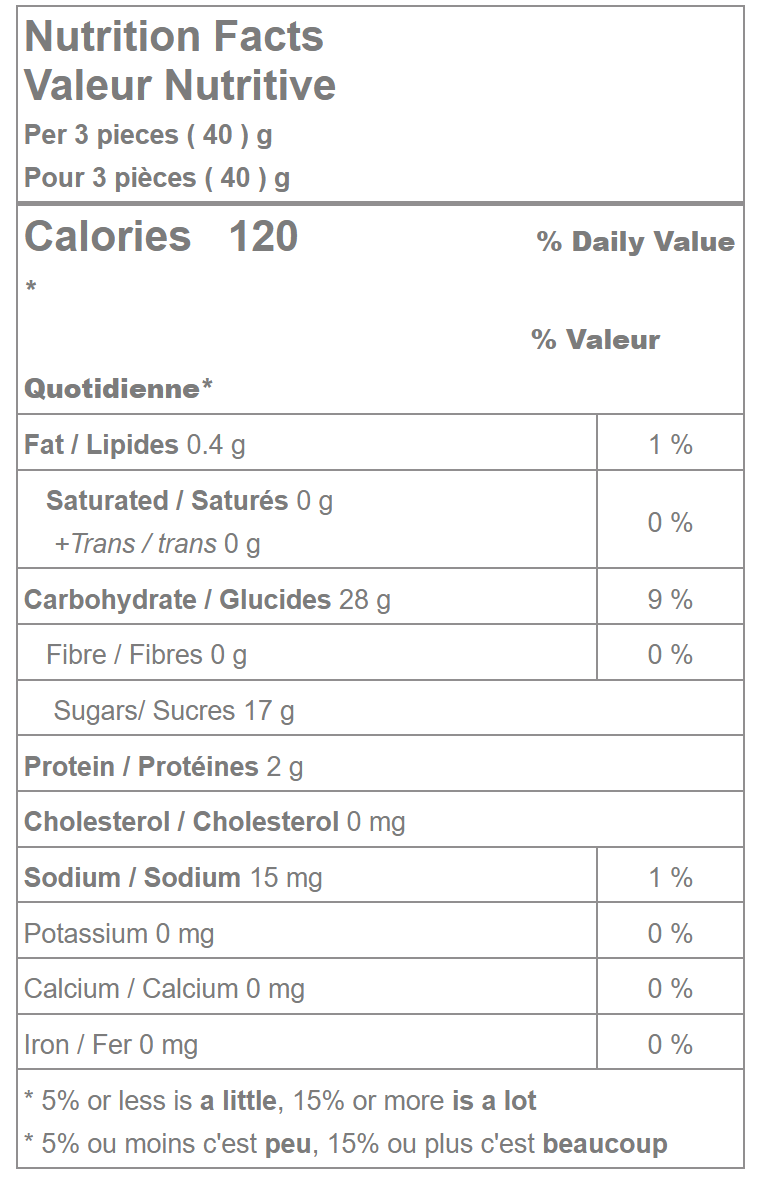Click the Sugars / Sucres 17 g row
The width and height of the screenshot is (765, 1177).
coord(174,711)
